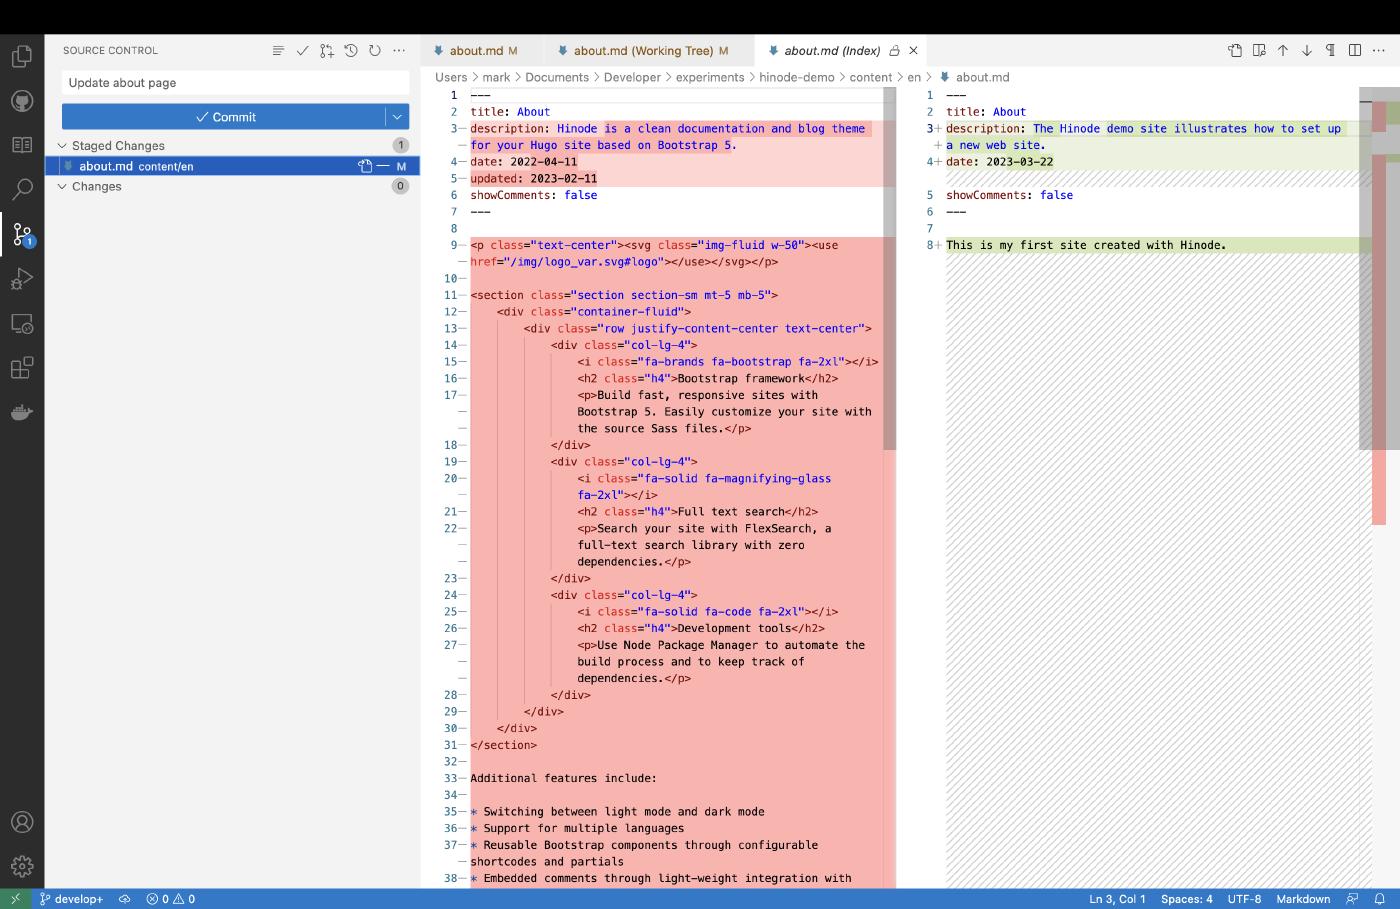Click the open changes with search icon in editor toolbar

point(1259,50)
